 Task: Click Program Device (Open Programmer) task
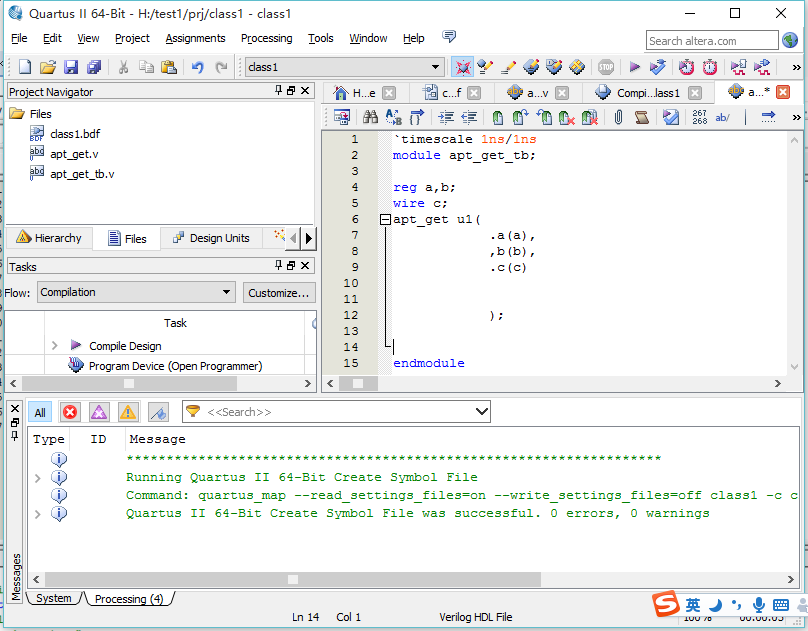(175, 366)
